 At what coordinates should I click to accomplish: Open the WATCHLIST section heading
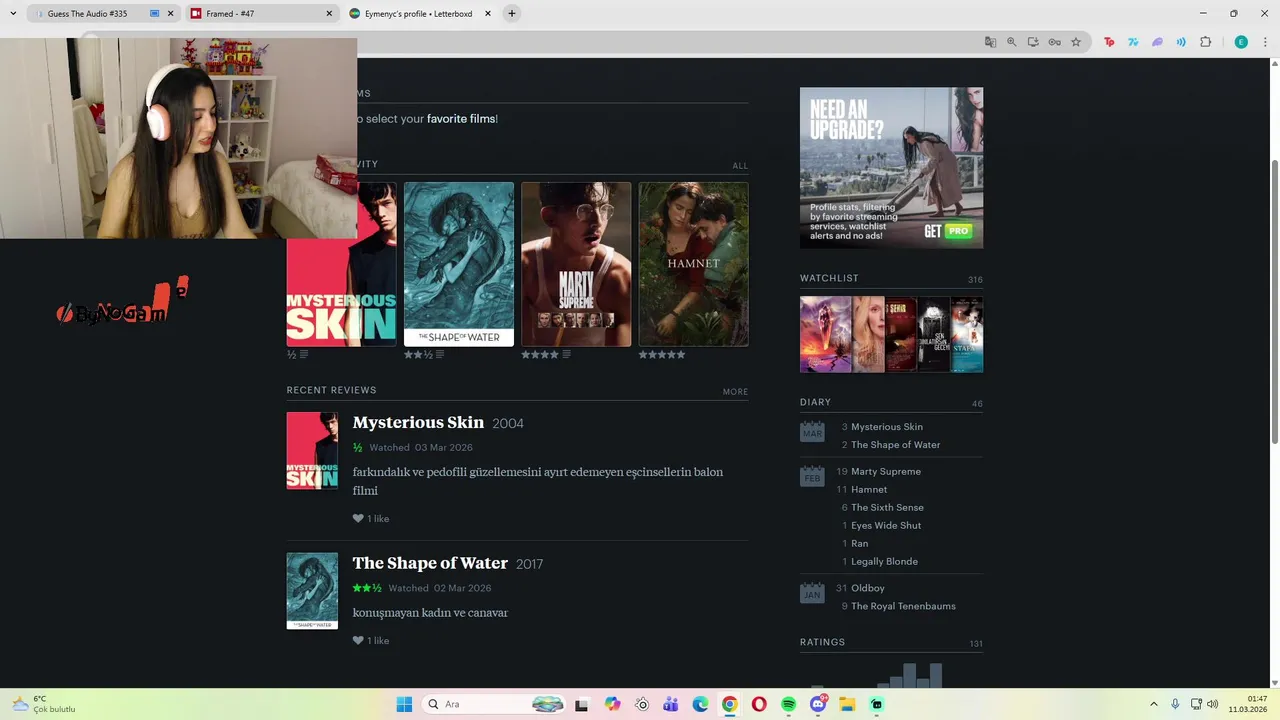click(x=829, y=278)
